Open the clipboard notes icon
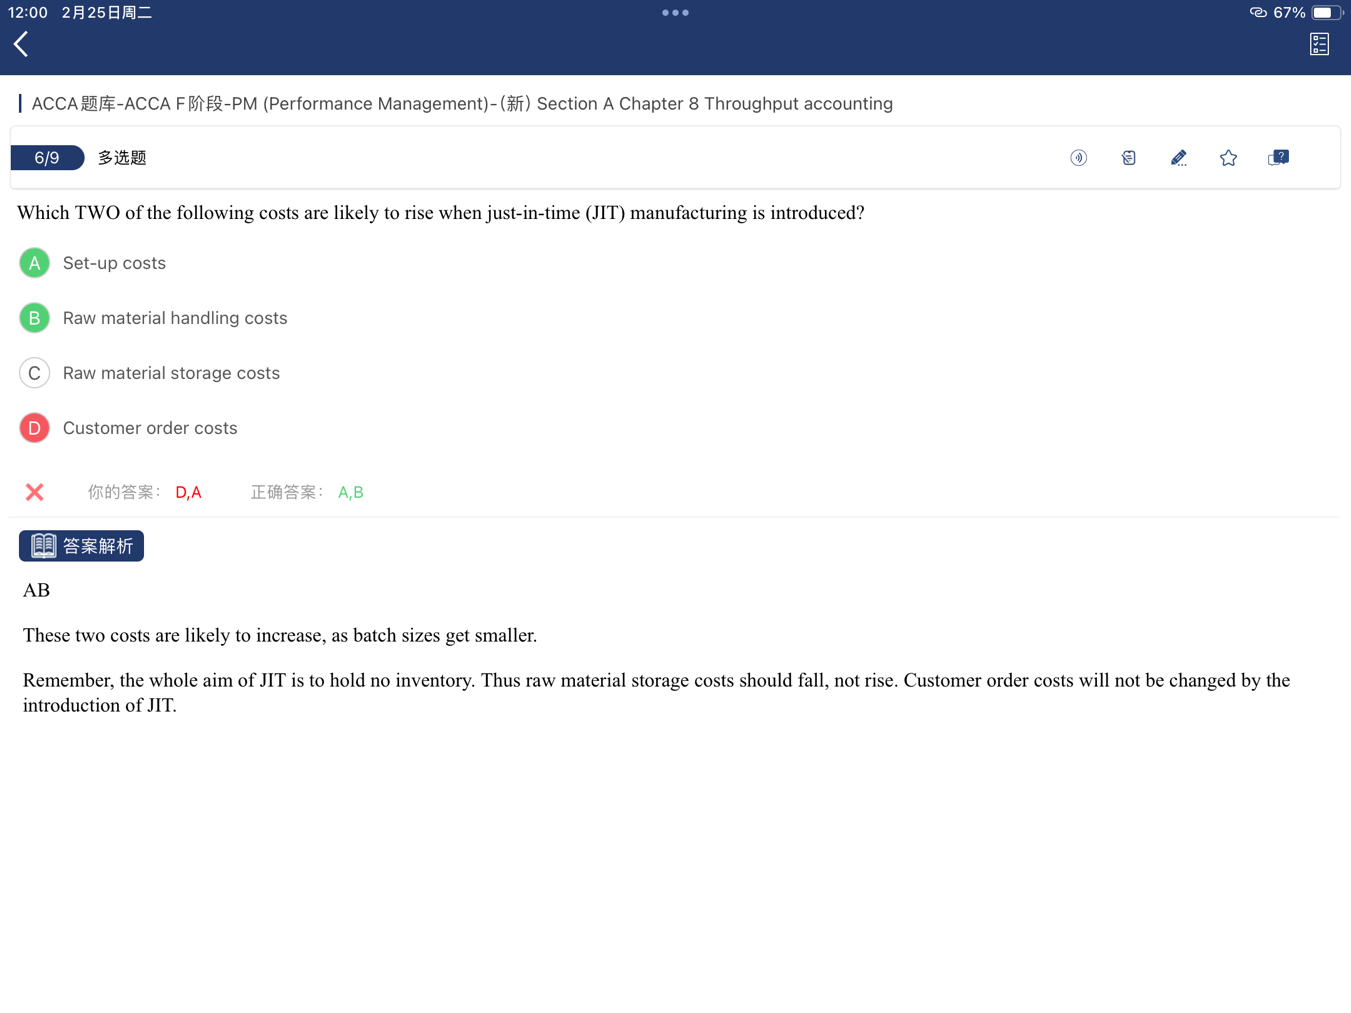 pyautogui.click(x=1128, y=158)
